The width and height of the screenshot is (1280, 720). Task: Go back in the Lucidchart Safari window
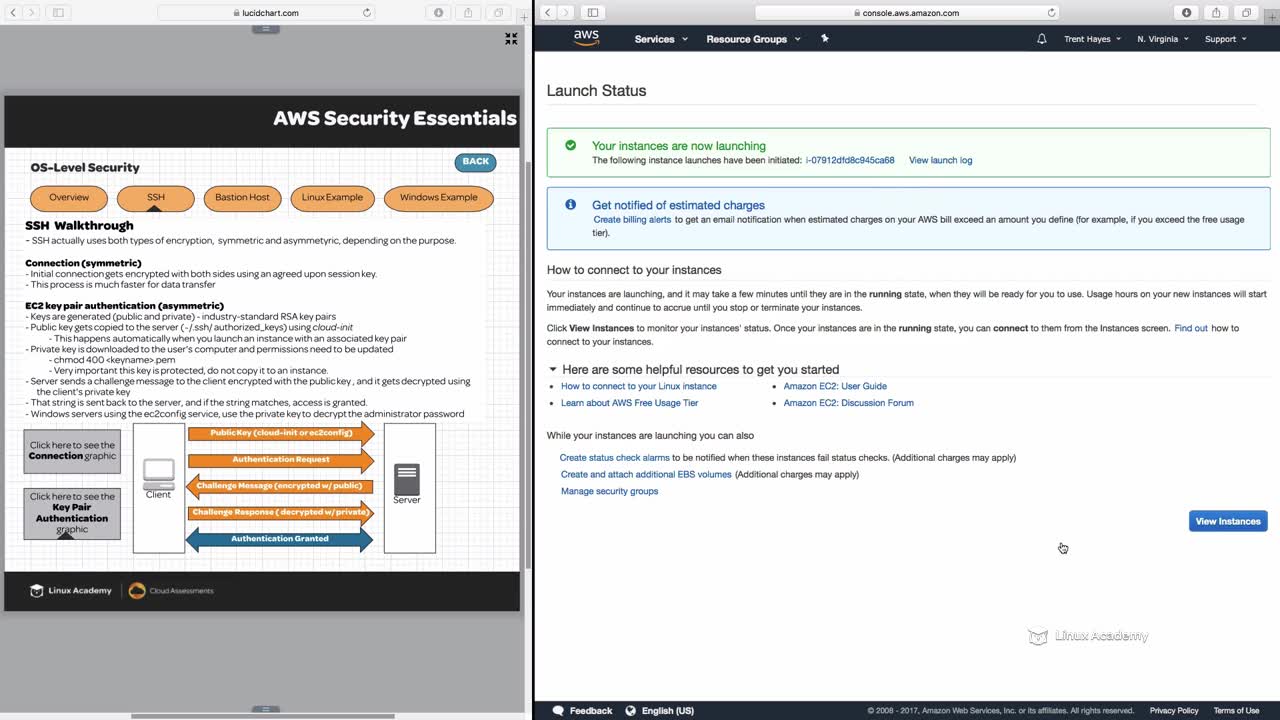click(x=13, y=13)
